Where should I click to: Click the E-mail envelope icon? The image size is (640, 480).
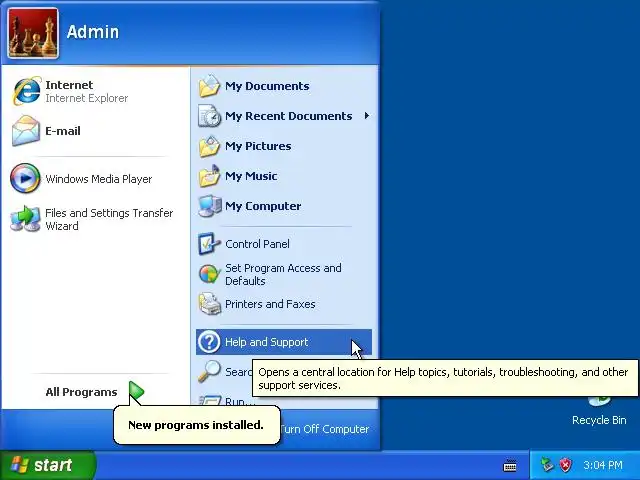click(x=26, y=131)
